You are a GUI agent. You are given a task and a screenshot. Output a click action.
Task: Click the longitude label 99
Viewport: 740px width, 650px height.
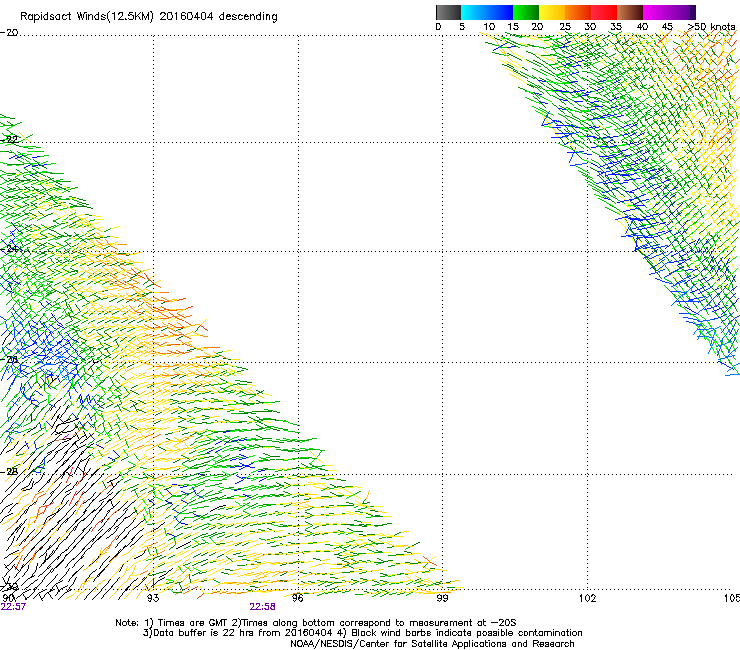(442, 599)
